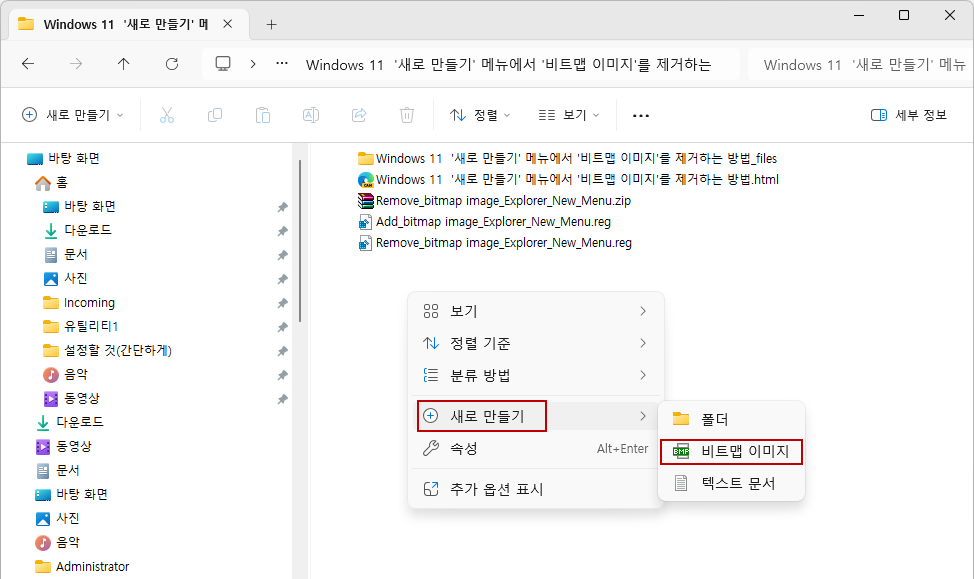Screen dimensions: 974x579
Task: Refresh the current folder
Action: point(172,63)
